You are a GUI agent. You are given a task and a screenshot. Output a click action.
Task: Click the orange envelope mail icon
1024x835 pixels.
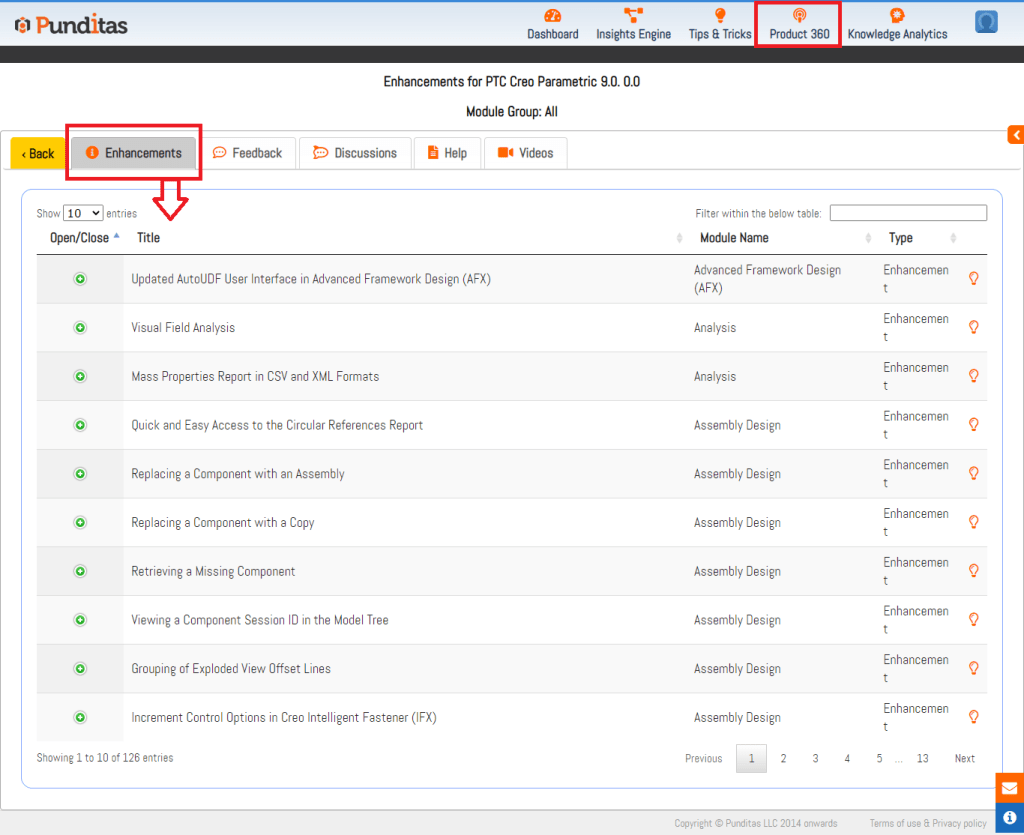click(1009, 788)
